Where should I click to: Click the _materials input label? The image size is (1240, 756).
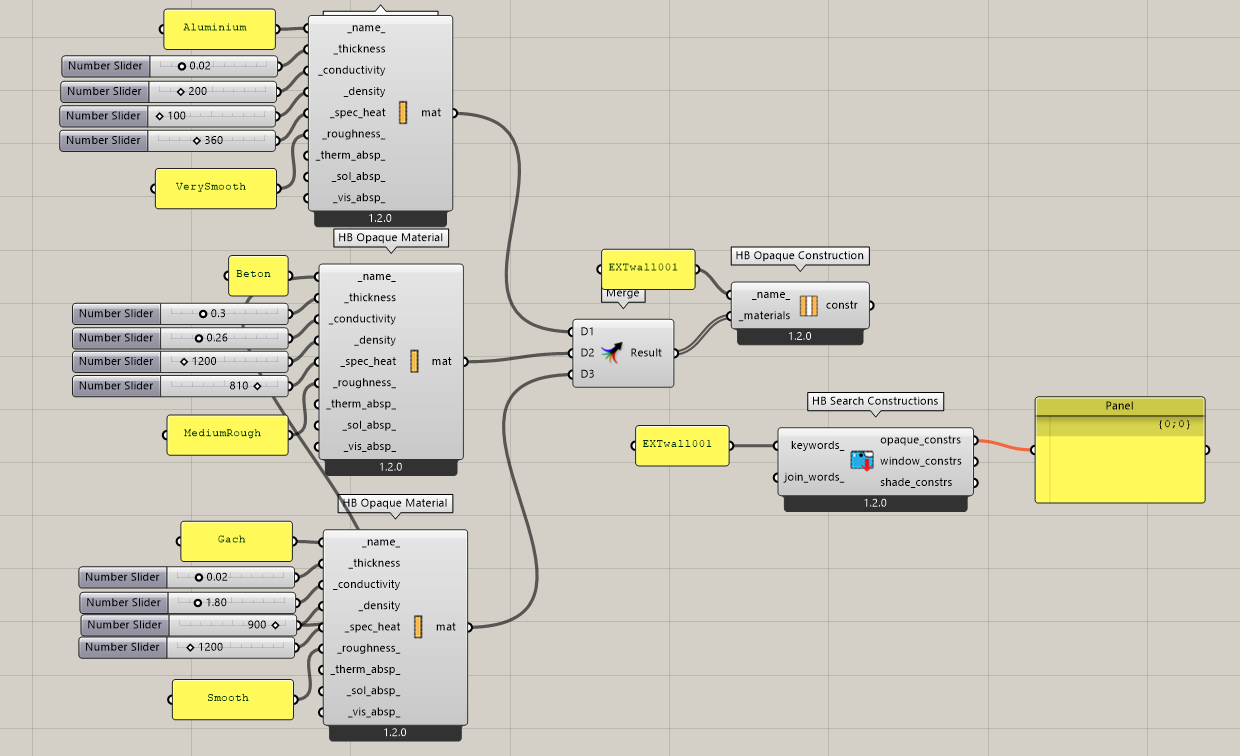(x=765, y=316)
